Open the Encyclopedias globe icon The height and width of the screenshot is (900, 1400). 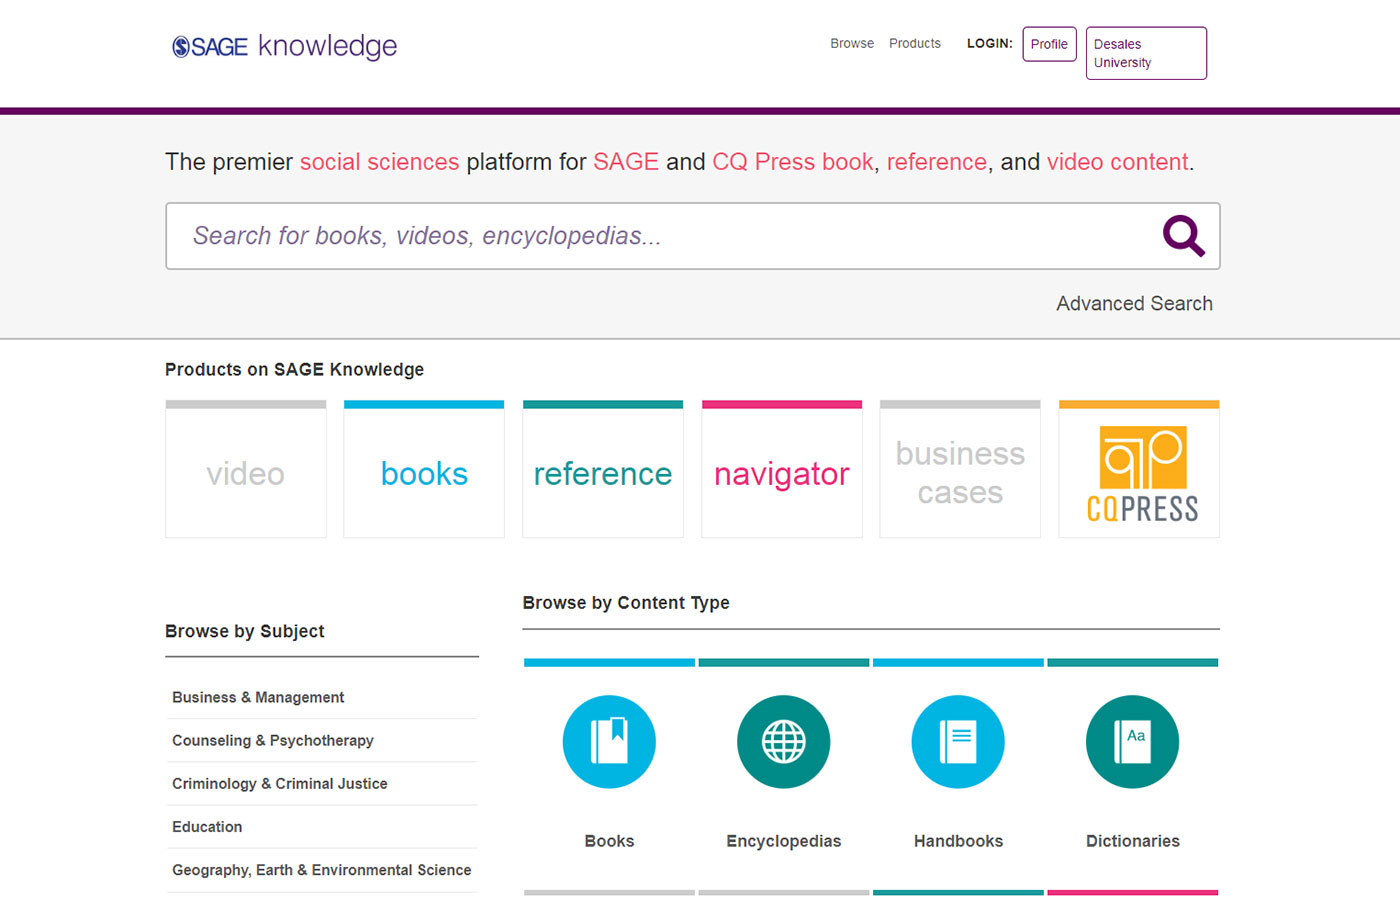784,742
